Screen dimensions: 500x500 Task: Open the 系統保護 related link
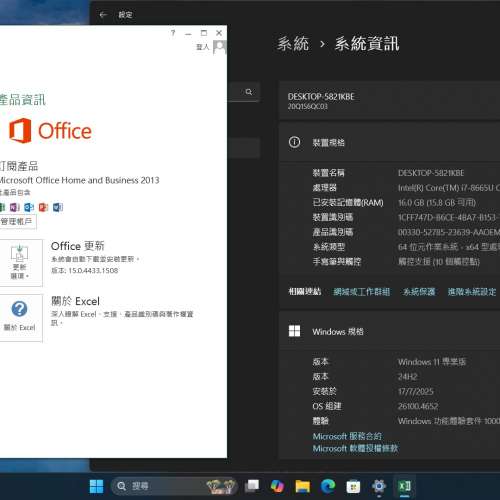[x=419, y=292]
